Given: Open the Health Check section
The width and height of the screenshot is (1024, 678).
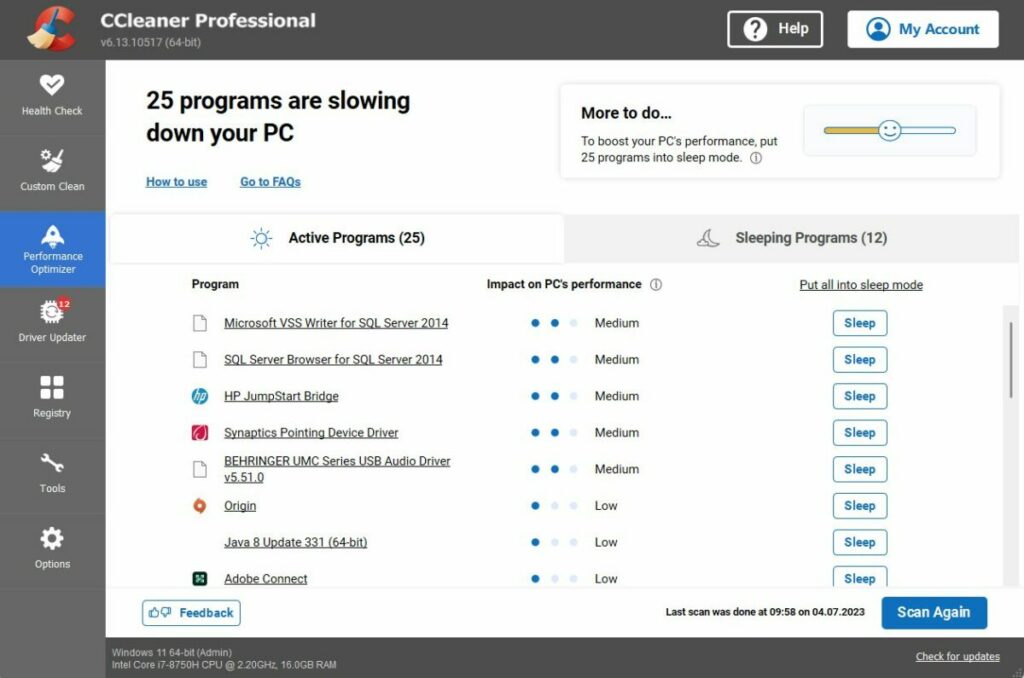Looking at the screenshot, I should tap(52, 96).
